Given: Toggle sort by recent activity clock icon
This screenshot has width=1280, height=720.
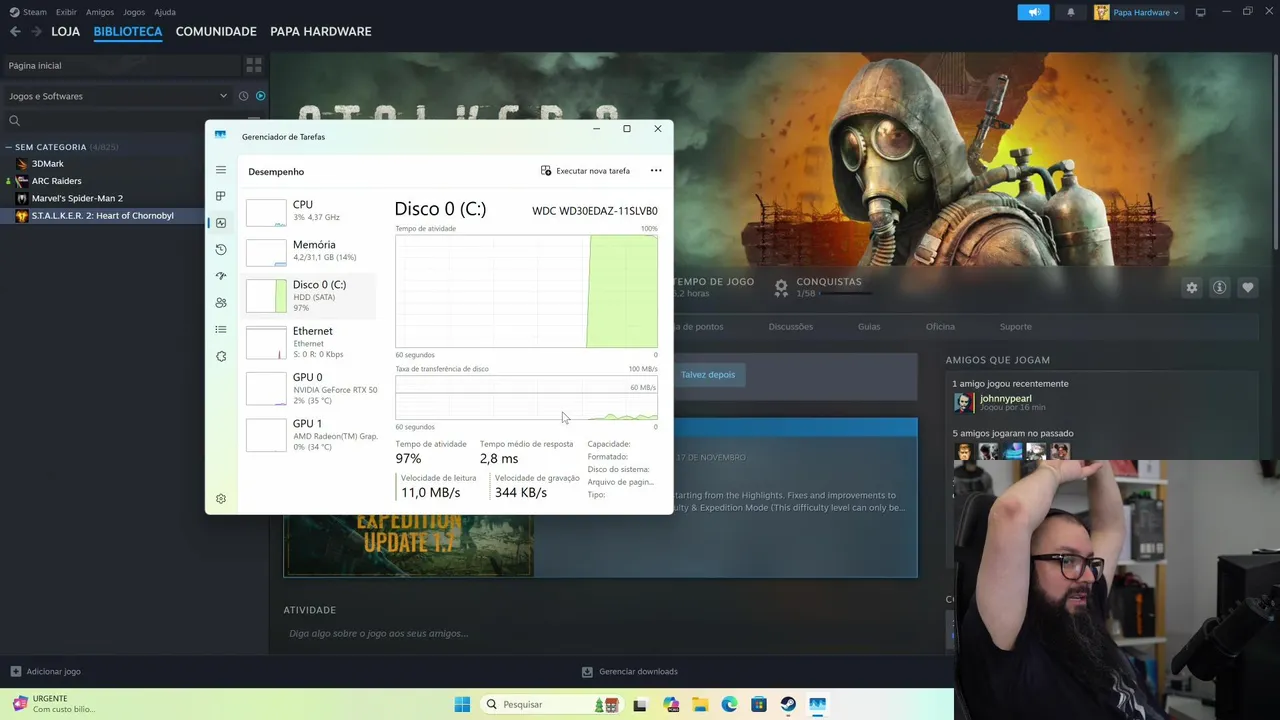Looking at the screenshot, I should 243,96.
